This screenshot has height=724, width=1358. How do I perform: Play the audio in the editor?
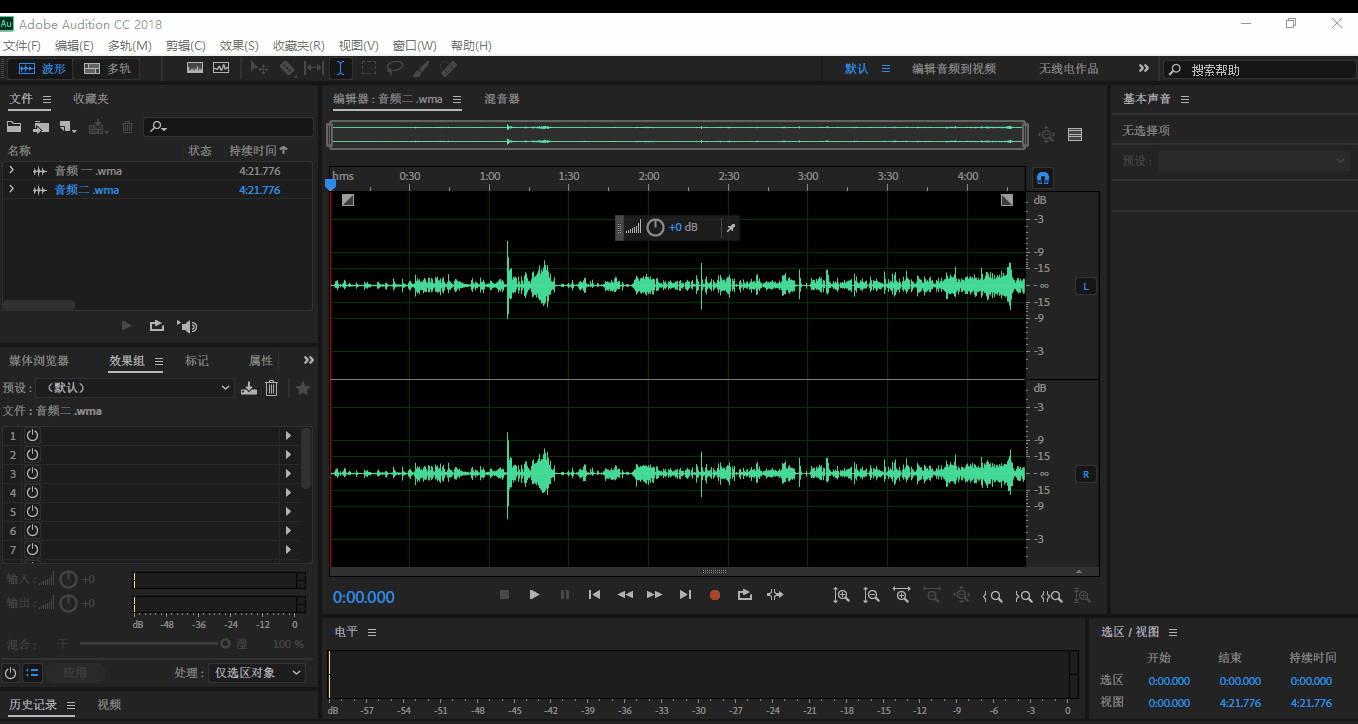tap(535, 595)
